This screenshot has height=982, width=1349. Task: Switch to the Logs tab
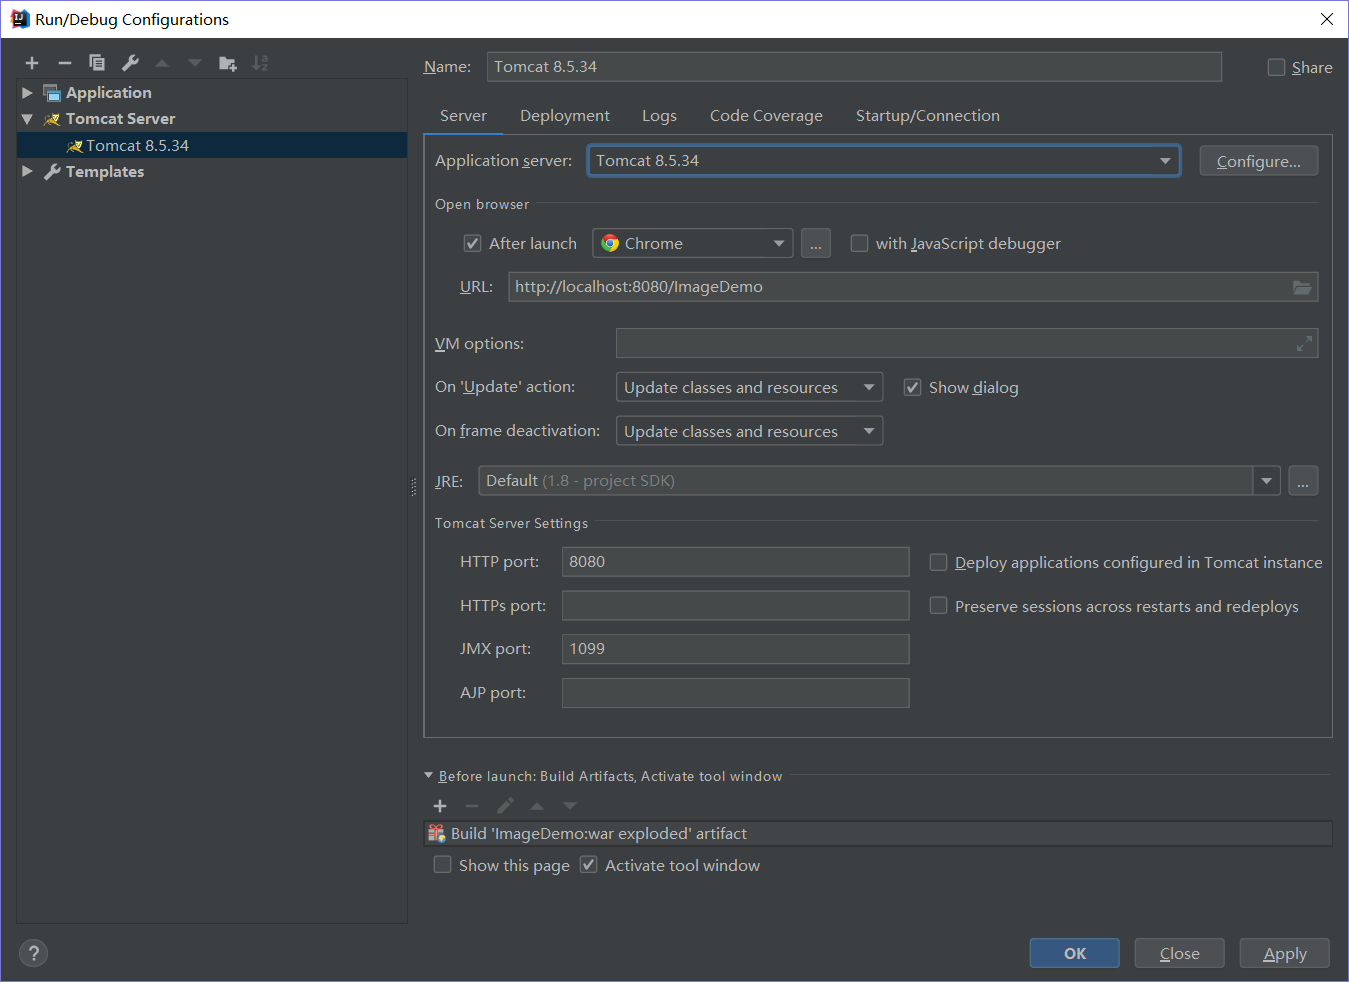tap(659, 116)
